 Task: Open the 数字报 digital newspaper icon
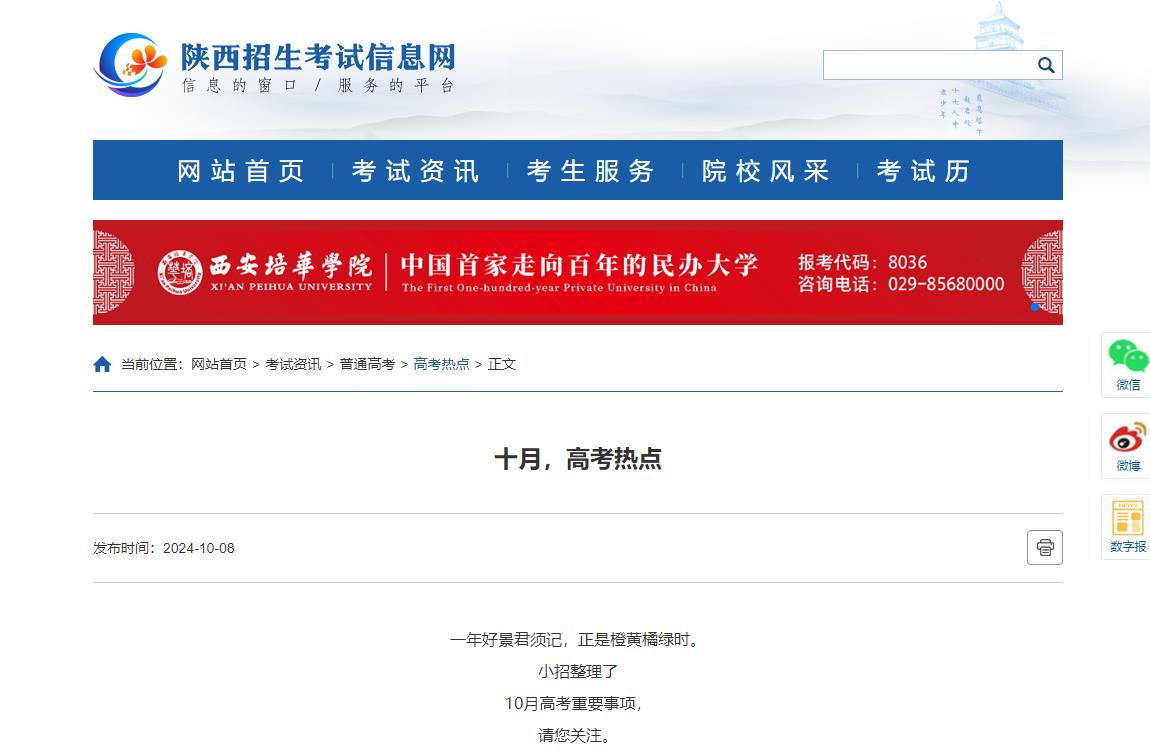click(1128, 524)
